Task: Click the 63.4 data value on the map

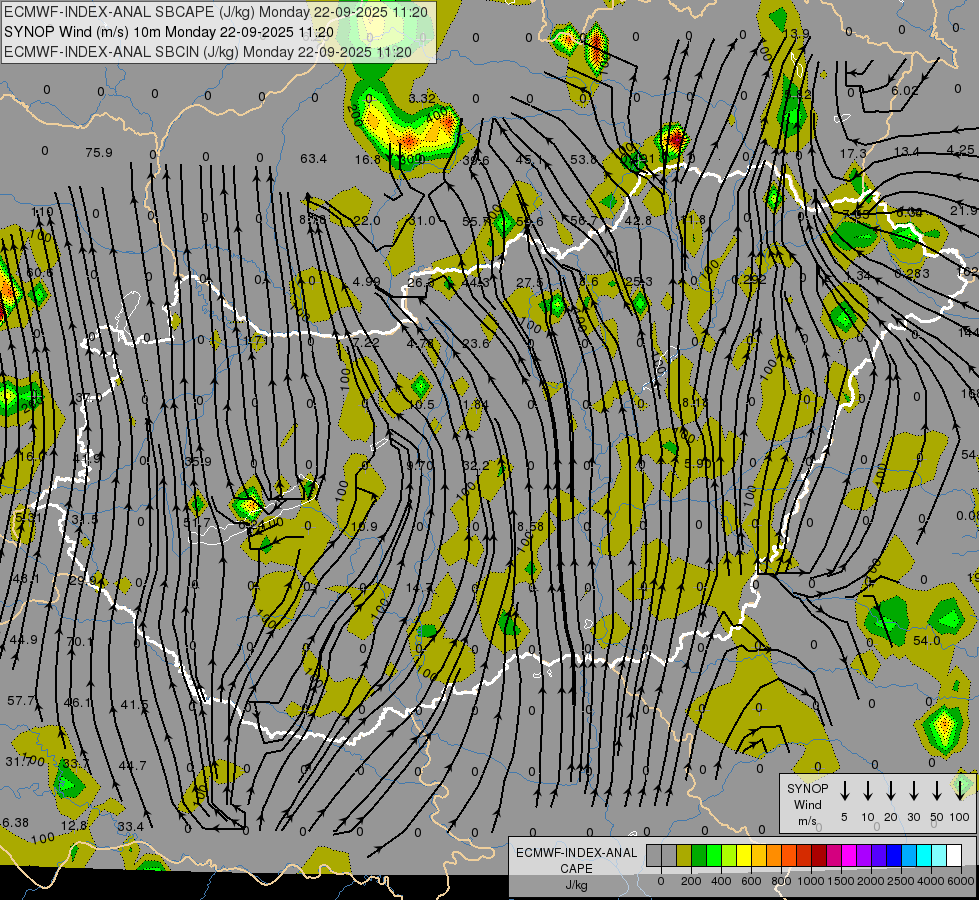Action: click(313, 159)
